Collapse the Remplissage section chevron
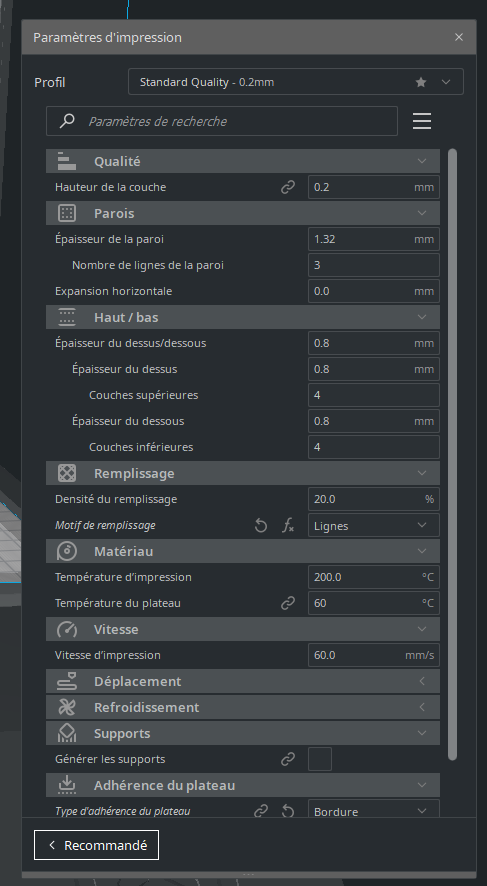 tap(422, 473)
